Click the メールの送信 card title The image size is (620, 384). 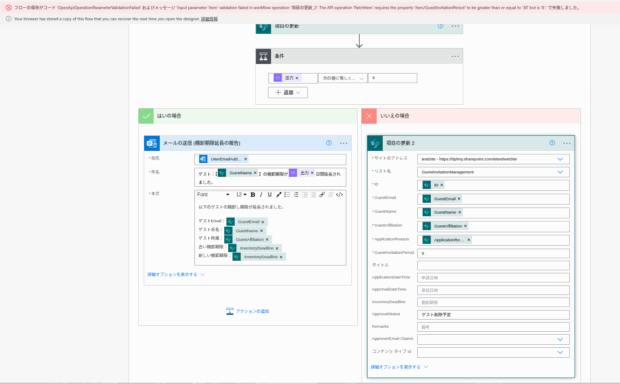202,143
